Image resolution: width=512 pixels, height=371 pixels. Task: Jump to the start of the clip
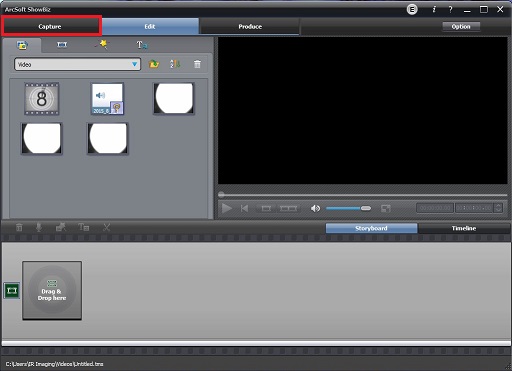click(x=244, y=209)
